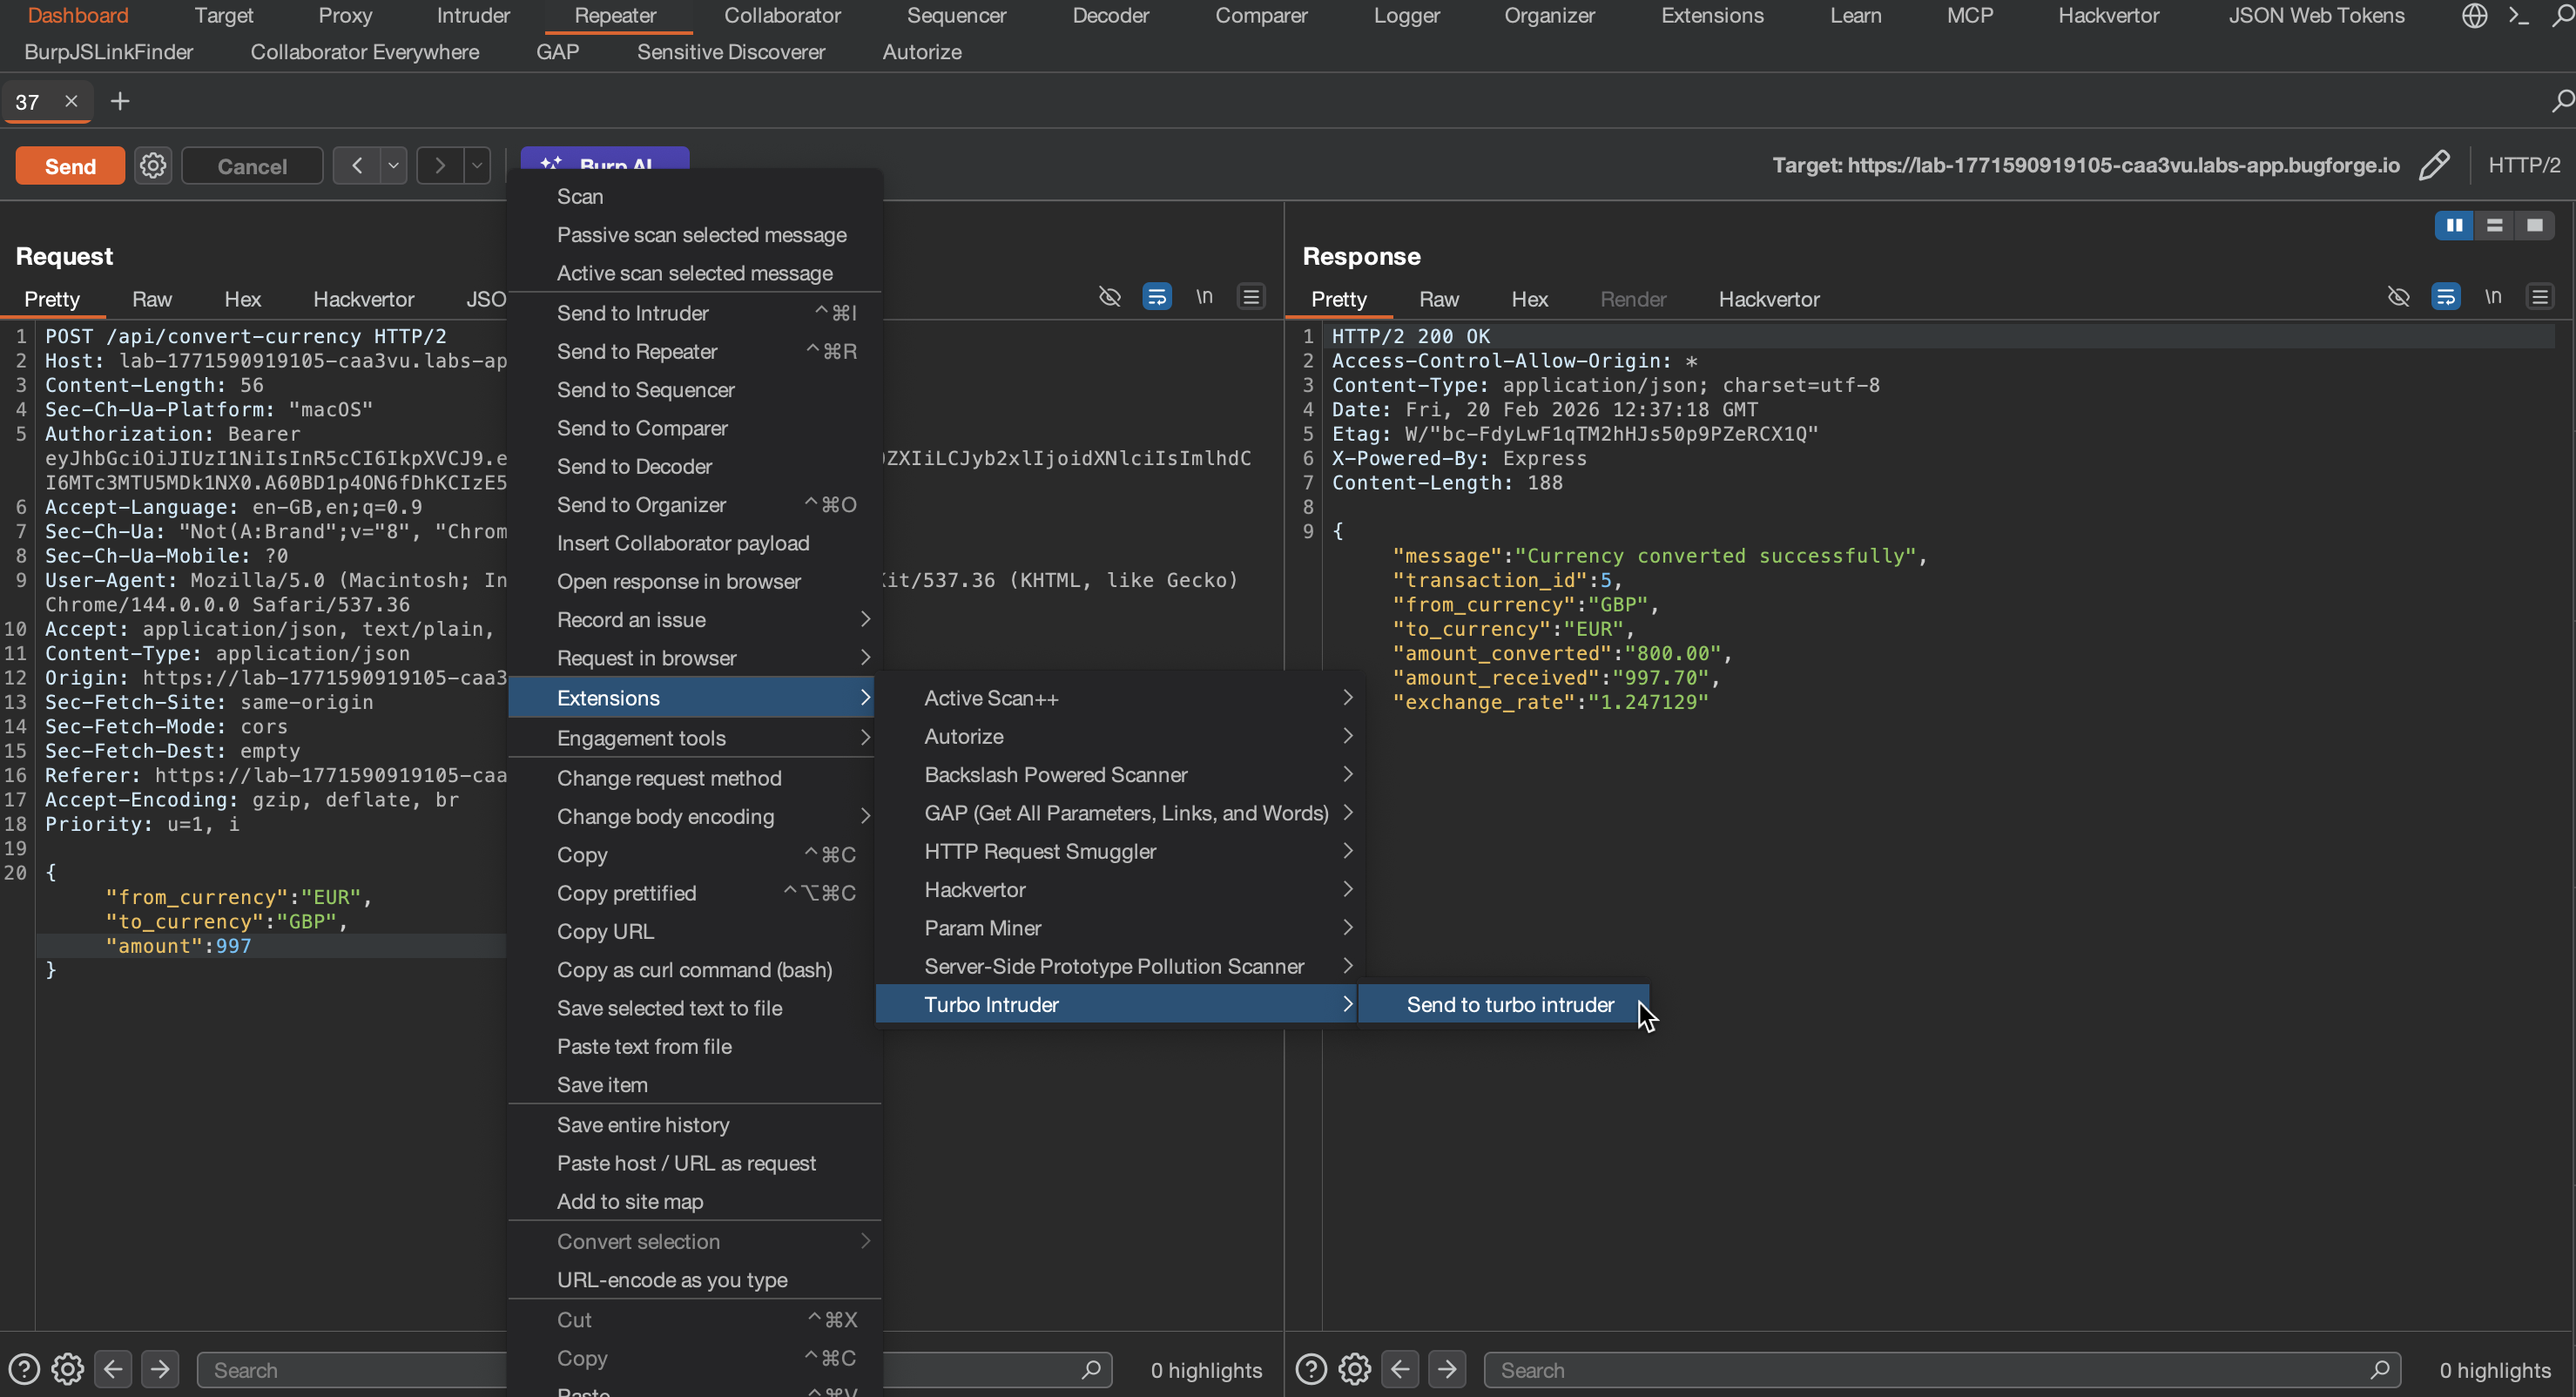This screenshot has height=1397, width=2576.
Task: Click the edit target pencil icon
Action: pyautogui.click(x=2433, y=165)
